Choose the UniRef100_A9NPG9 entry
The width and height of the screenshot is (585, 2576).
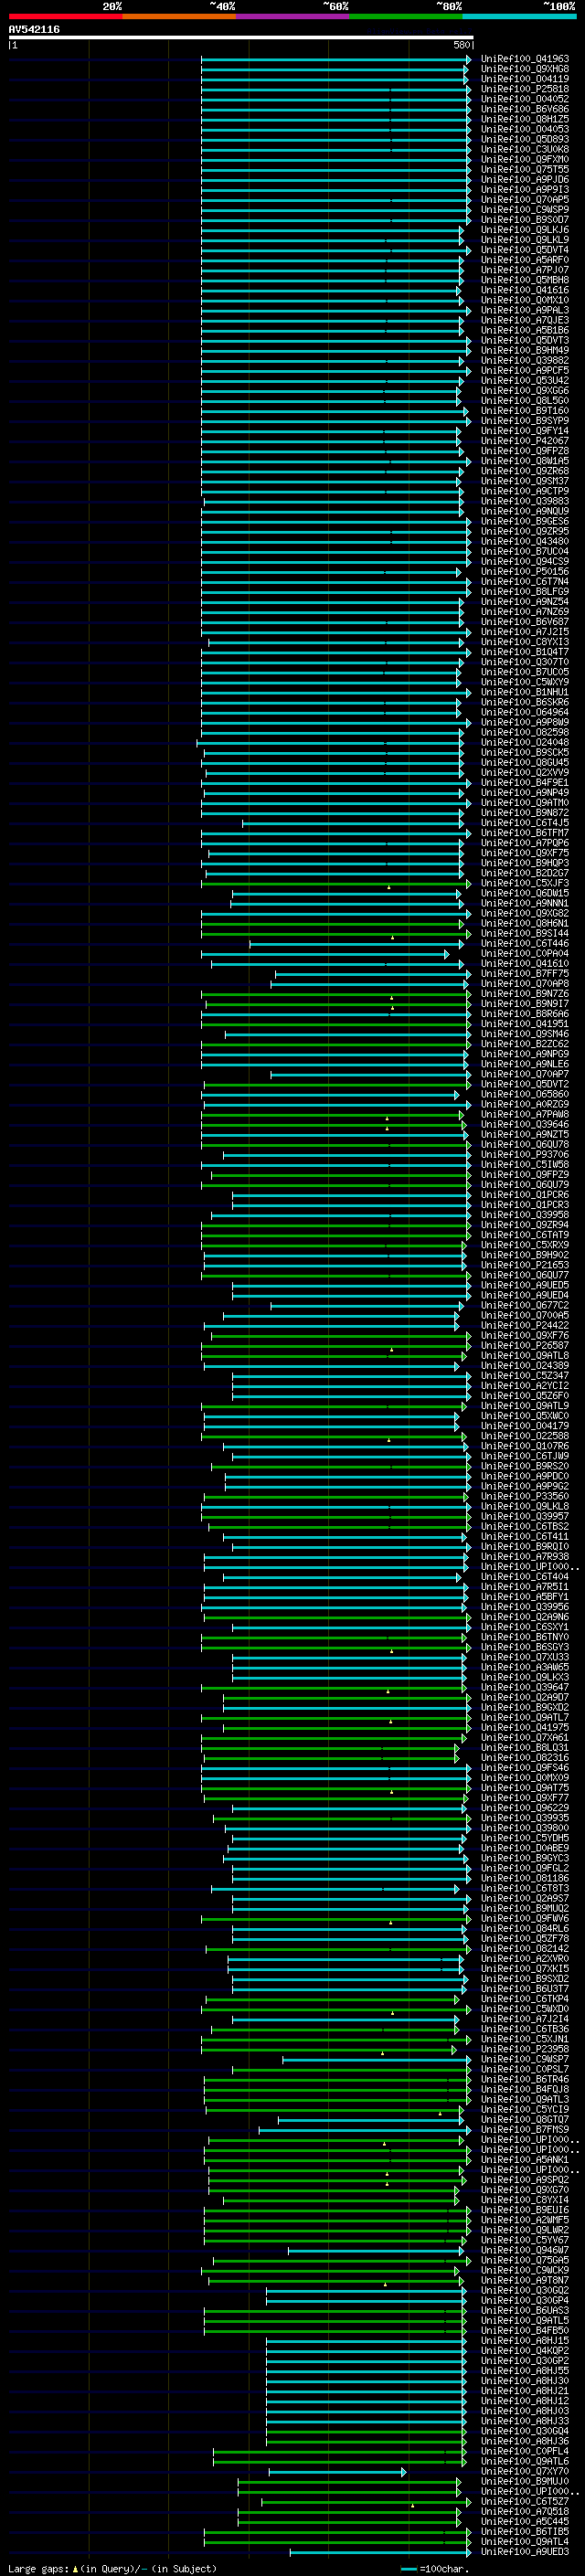(525, 1054)
